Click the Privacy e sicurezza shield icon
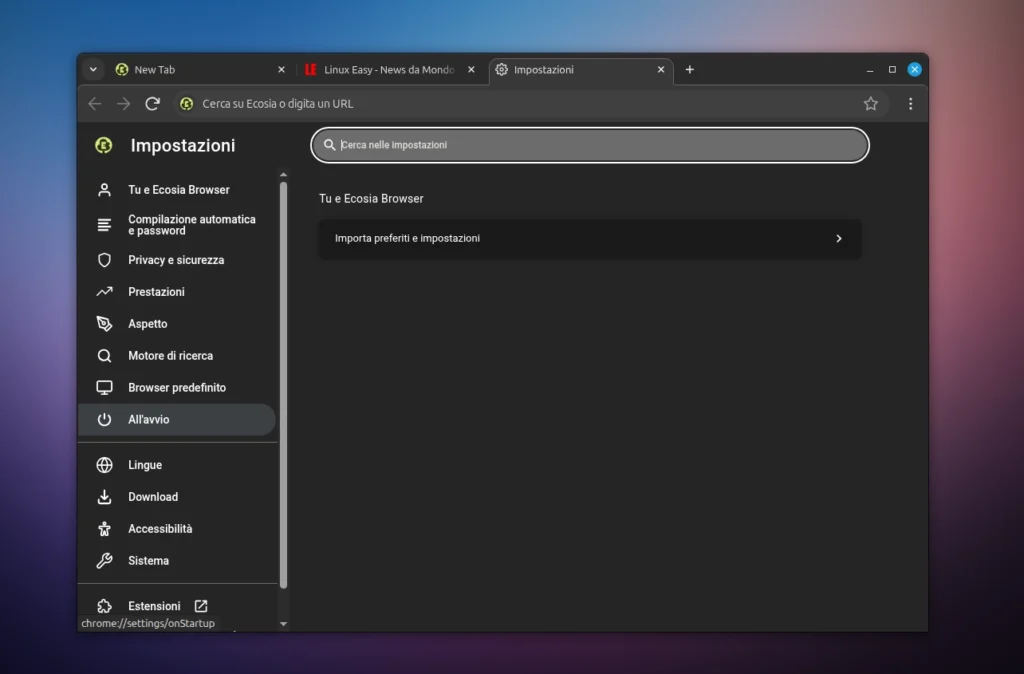This screenshot has width=1024, height=674. 104,260
